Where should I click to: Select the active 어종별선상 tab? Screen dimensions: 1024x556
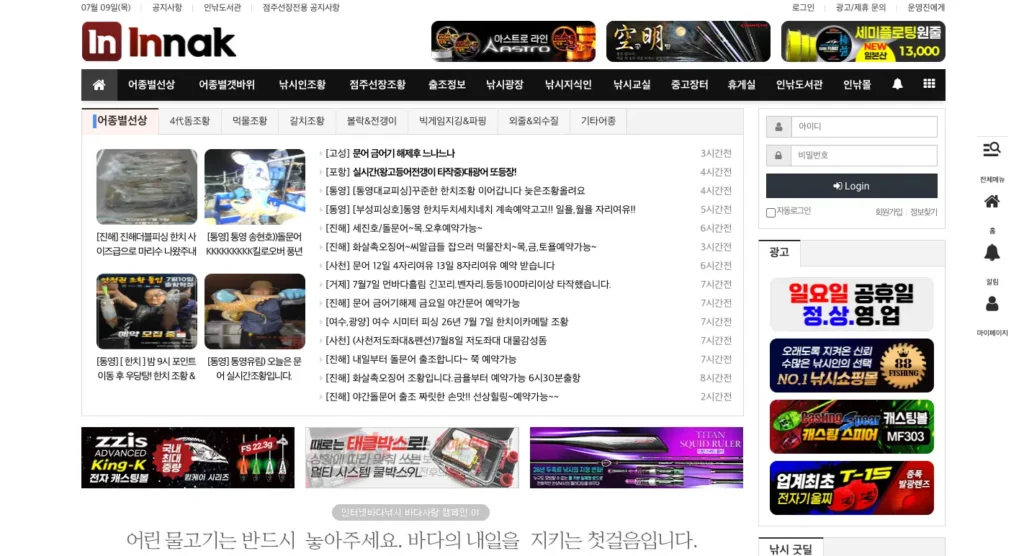click(121, 121)
